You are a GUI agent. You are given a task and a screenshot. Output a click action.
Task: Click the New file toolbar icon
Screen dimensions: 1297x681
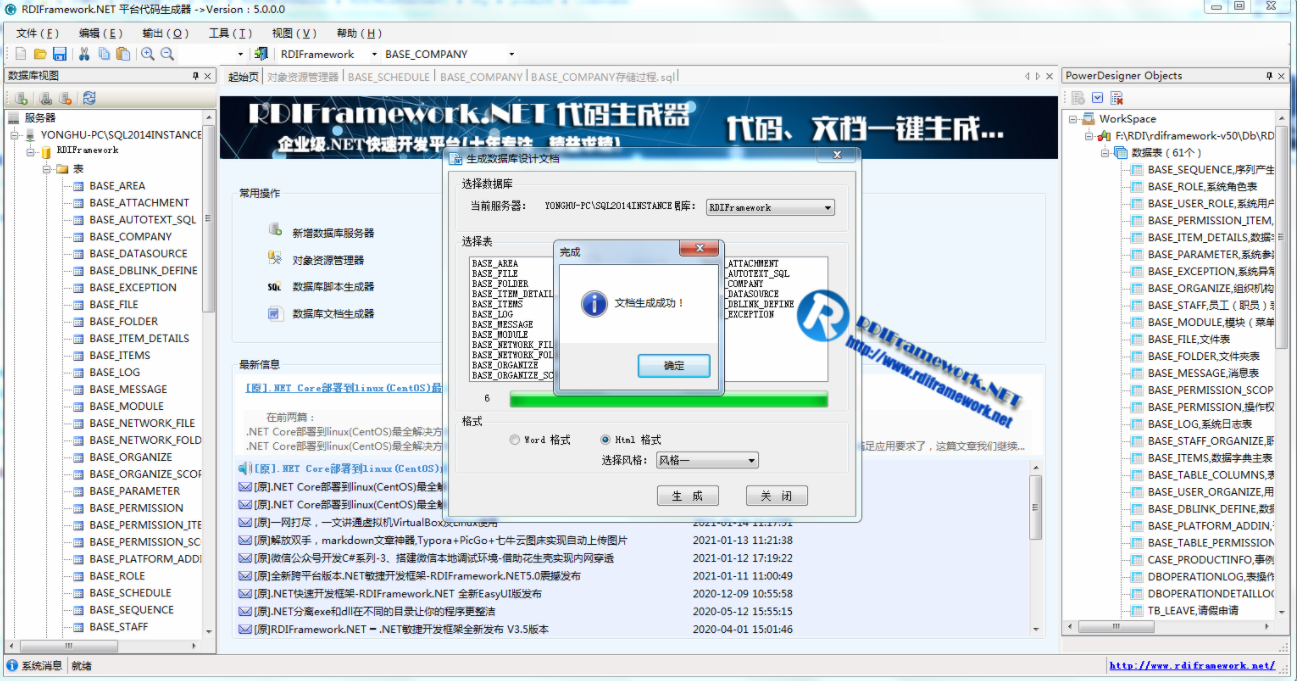click(21, 54)
